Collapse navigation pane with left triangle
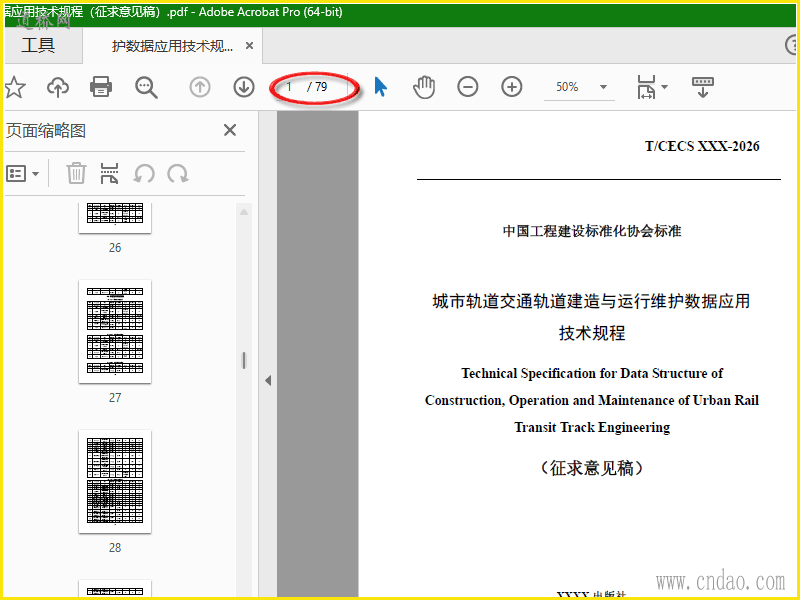The width and height of the screenshot is (800, 600). point(268,381)
